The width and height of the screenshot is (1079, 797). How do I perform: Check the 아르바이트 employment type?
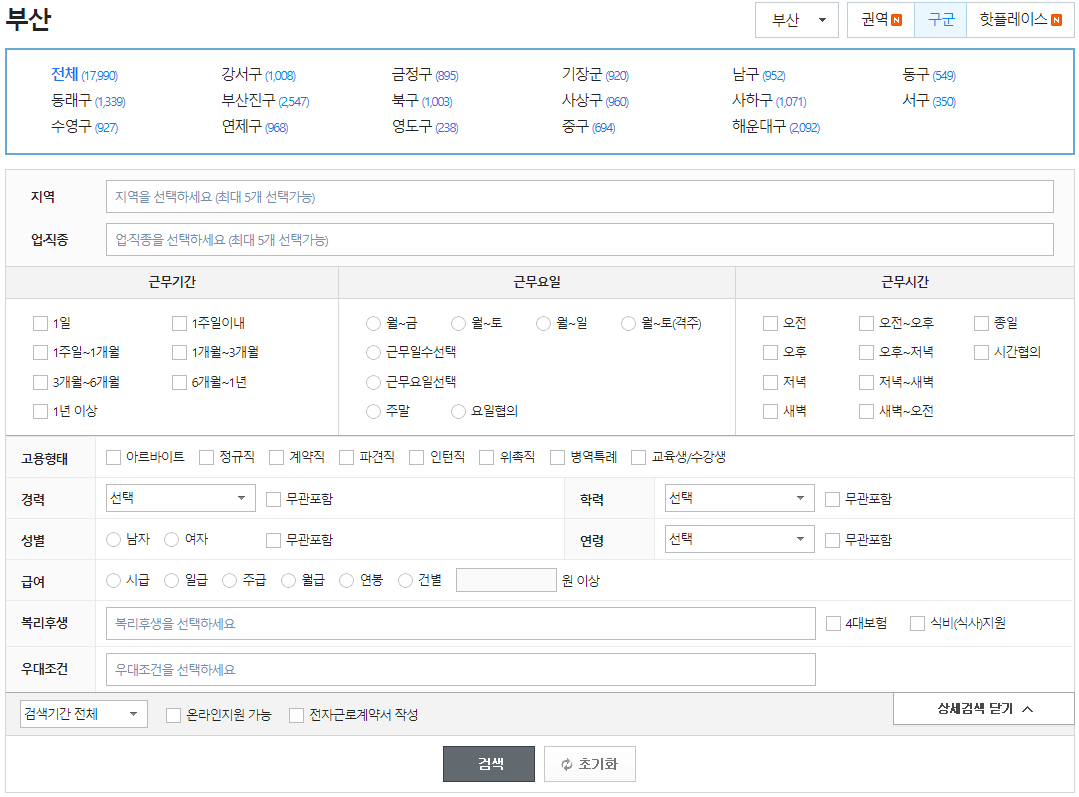(x=112, y=457)
